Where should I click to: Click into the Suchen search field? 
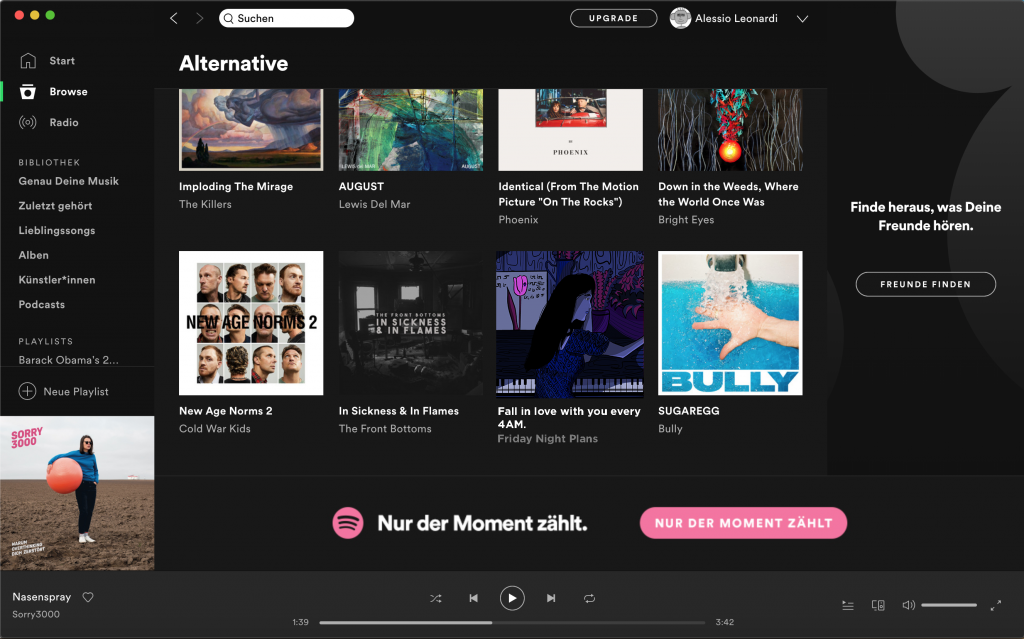point(290,18)
